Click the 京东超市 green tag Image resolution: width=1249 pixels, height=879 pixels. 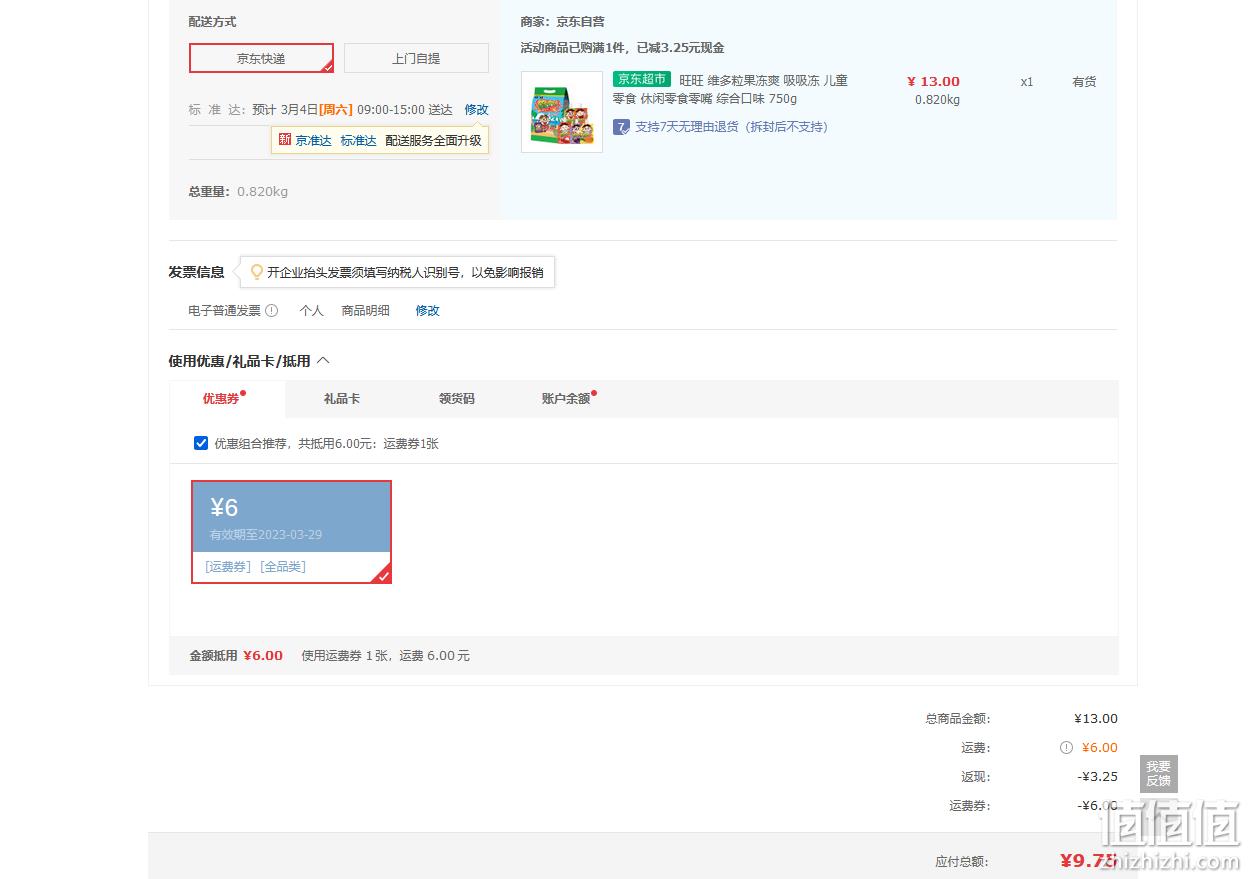point(642,79)
